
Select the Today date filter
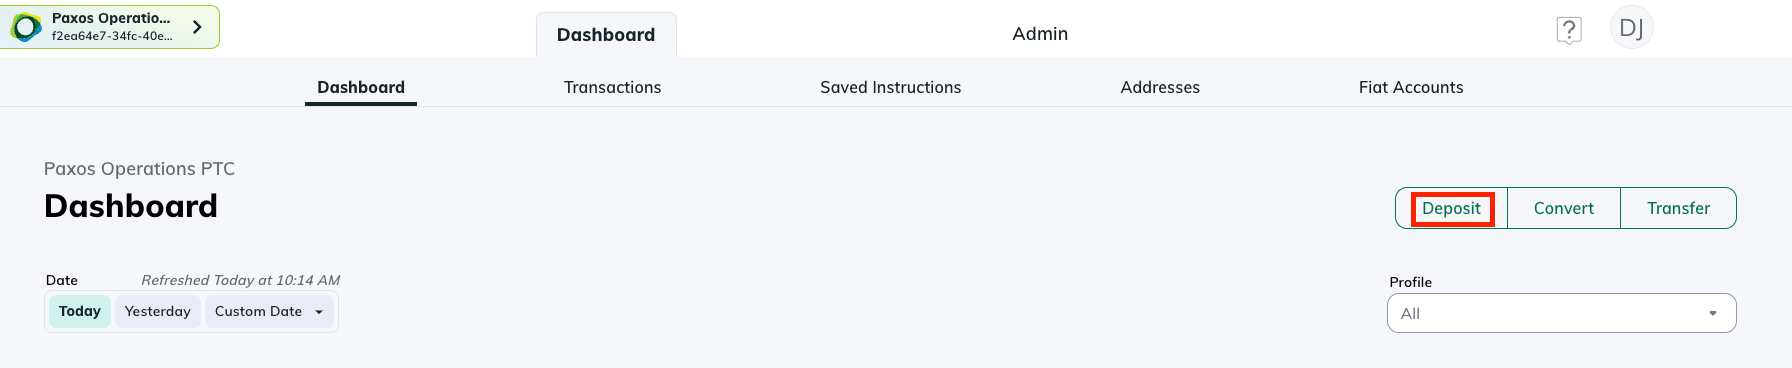click(x=80, y=311)
